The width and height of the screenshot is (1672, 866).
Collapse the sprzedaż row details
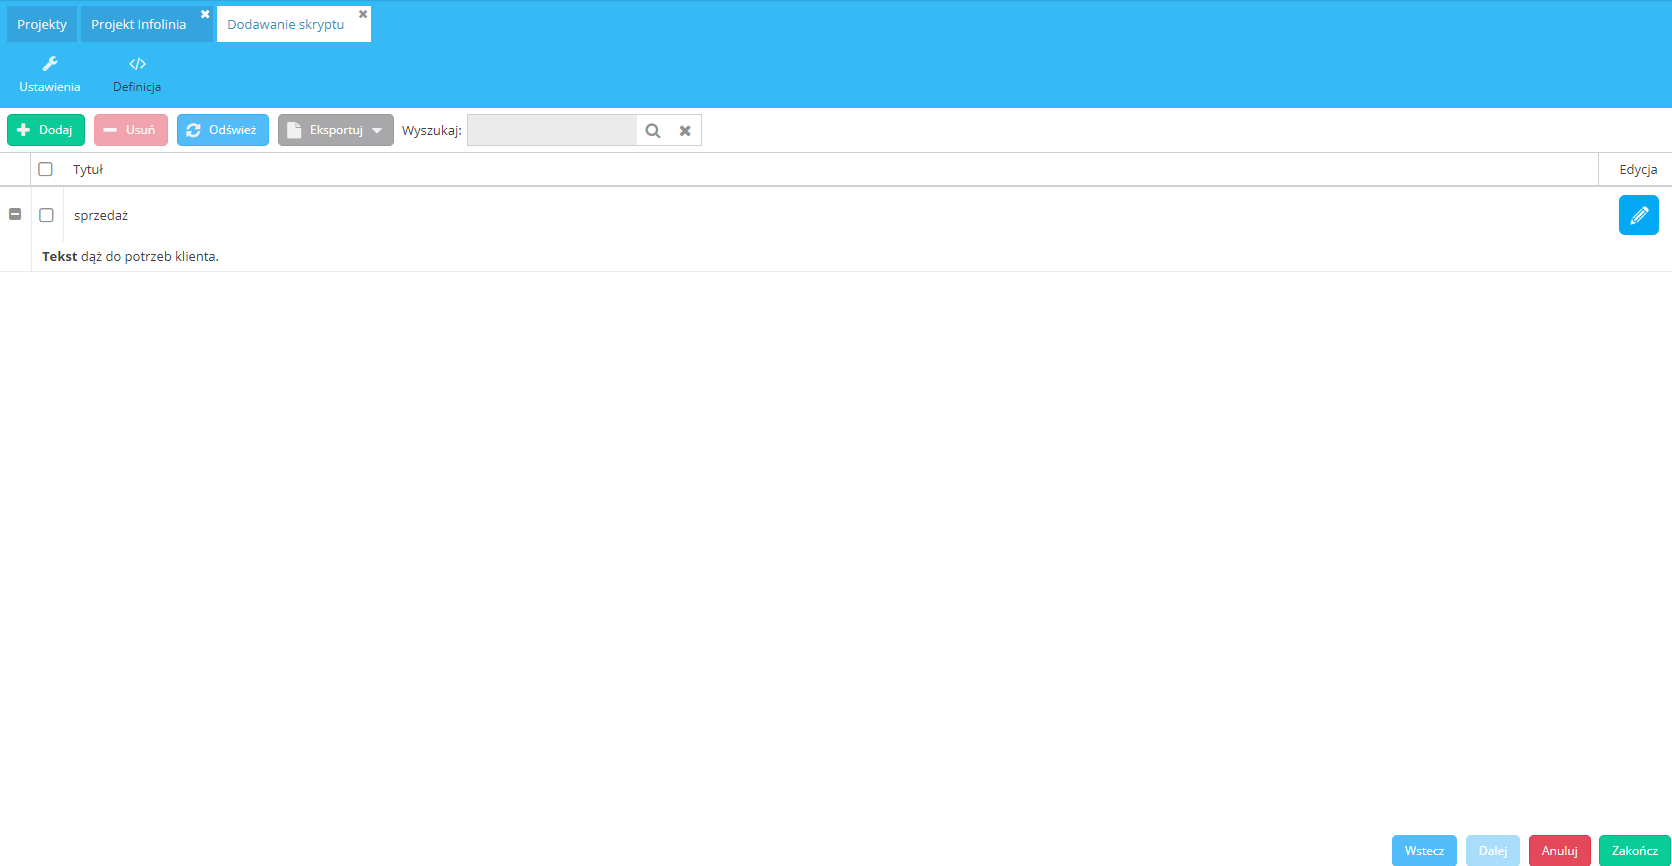[15, 214]
